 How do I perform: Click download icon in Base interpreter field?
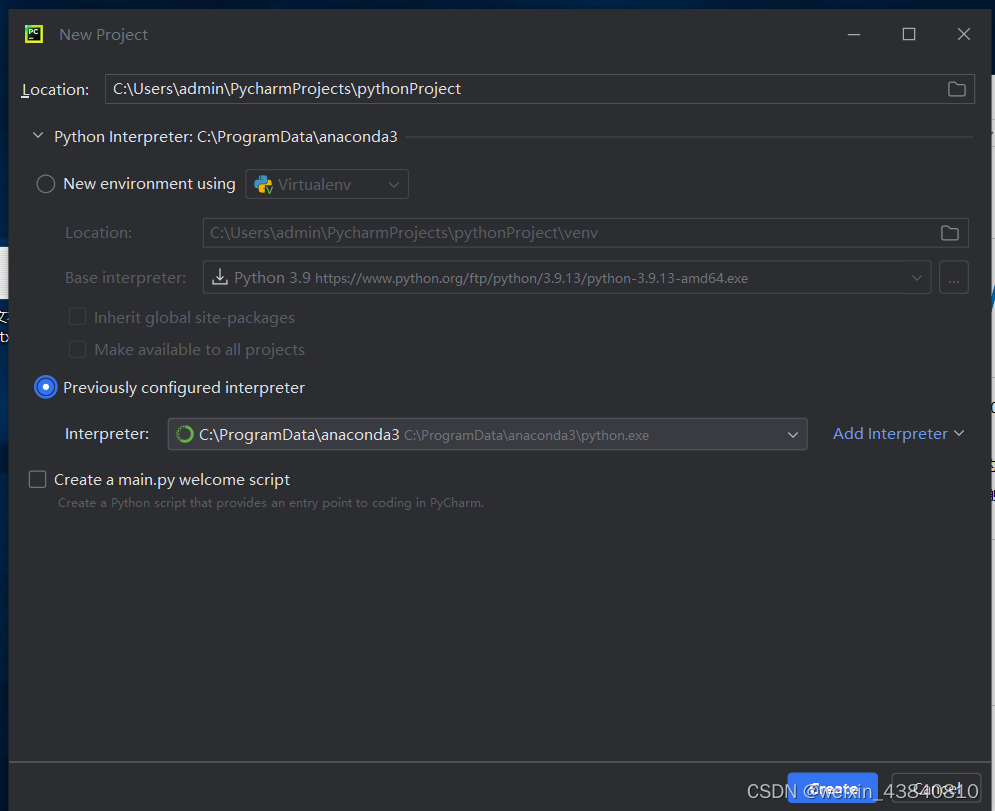click(220, 277)
